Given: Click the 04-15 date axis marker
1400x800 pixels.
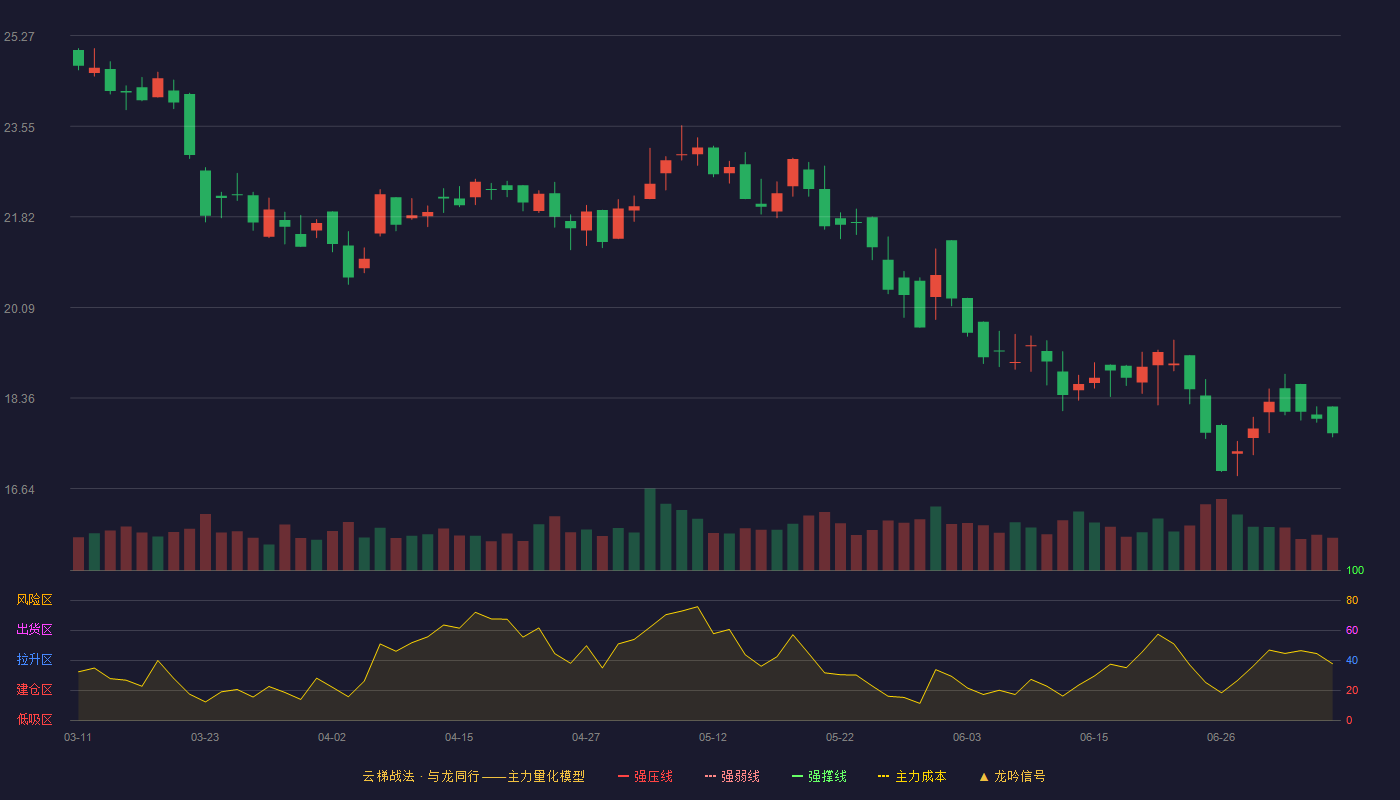Looking at the screenshot, I should 459,737.
